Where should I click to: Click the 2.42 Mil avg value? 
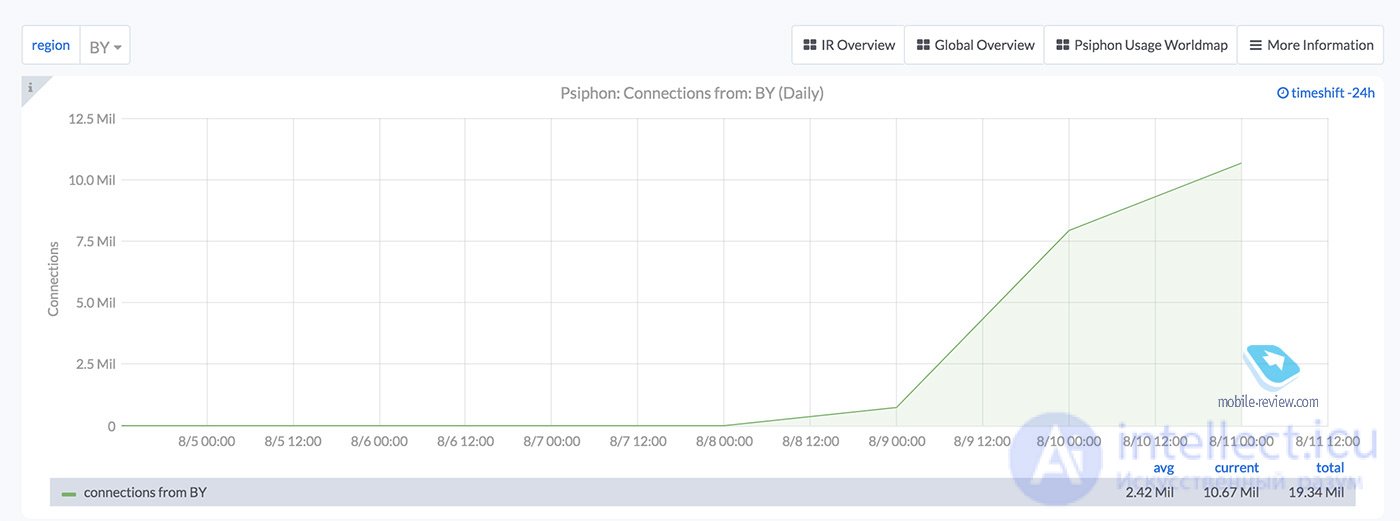(x=1150, y=492)
